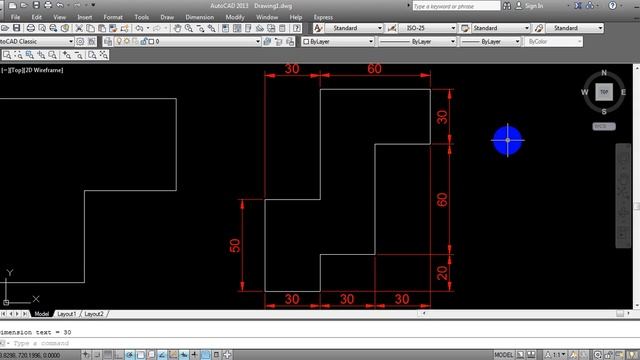
Task: Open the Table Style manager icon
Action: pos(465,28)
